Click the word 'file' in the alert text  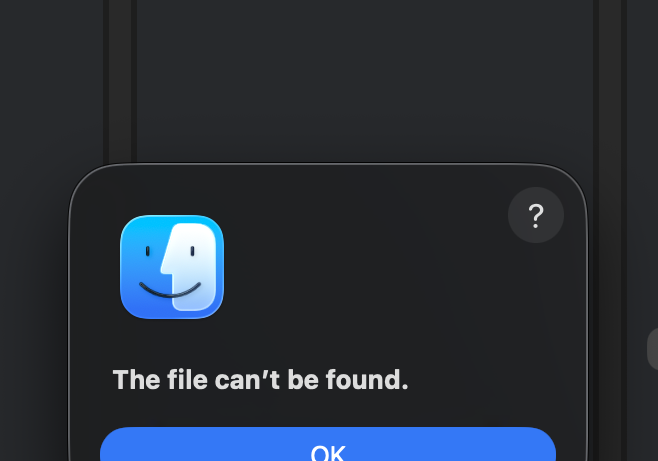tap(187, 380)
